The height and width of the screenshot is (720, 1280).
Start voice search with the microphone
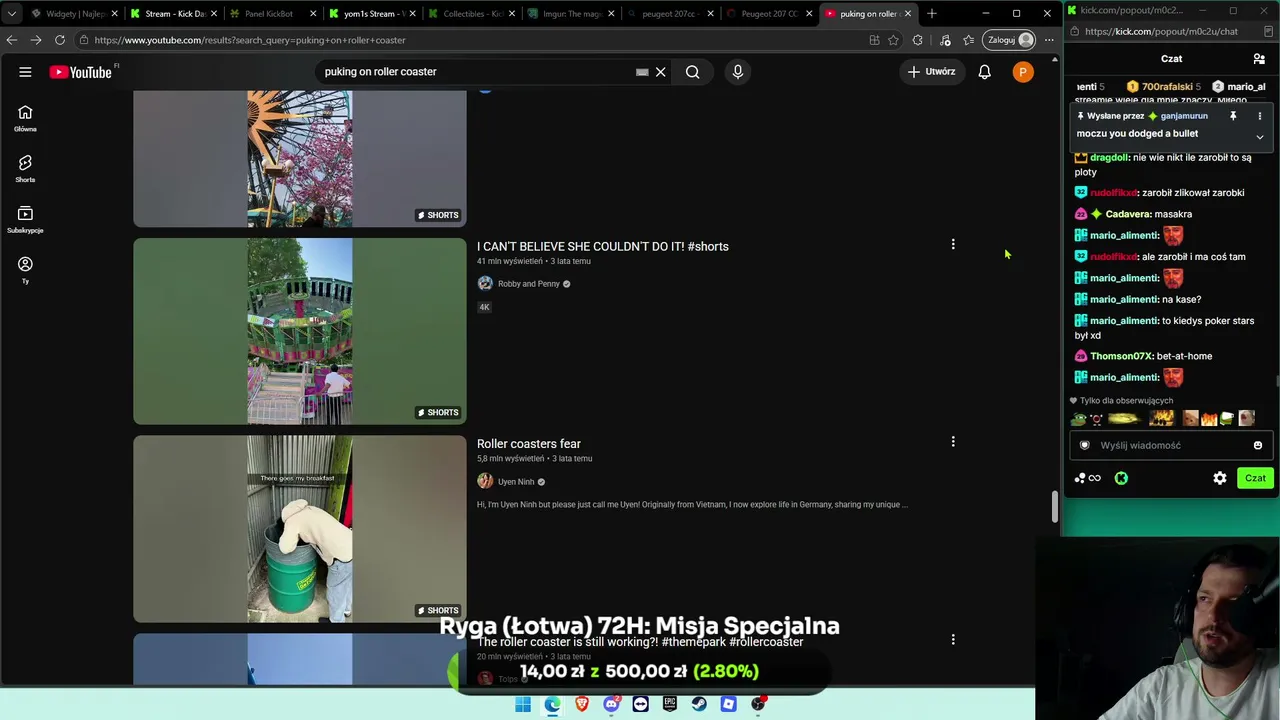pyautogui.click(x=738, y=72)
